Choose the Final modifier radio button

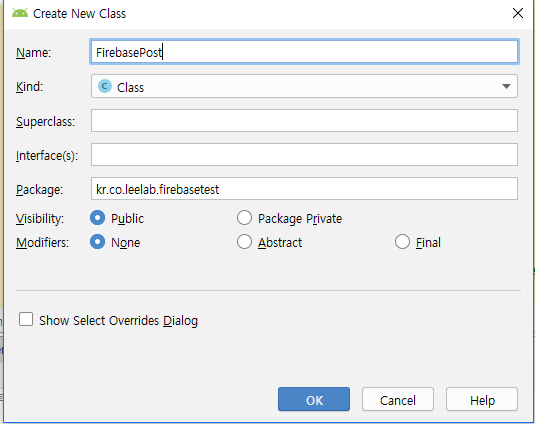[402, 242]
